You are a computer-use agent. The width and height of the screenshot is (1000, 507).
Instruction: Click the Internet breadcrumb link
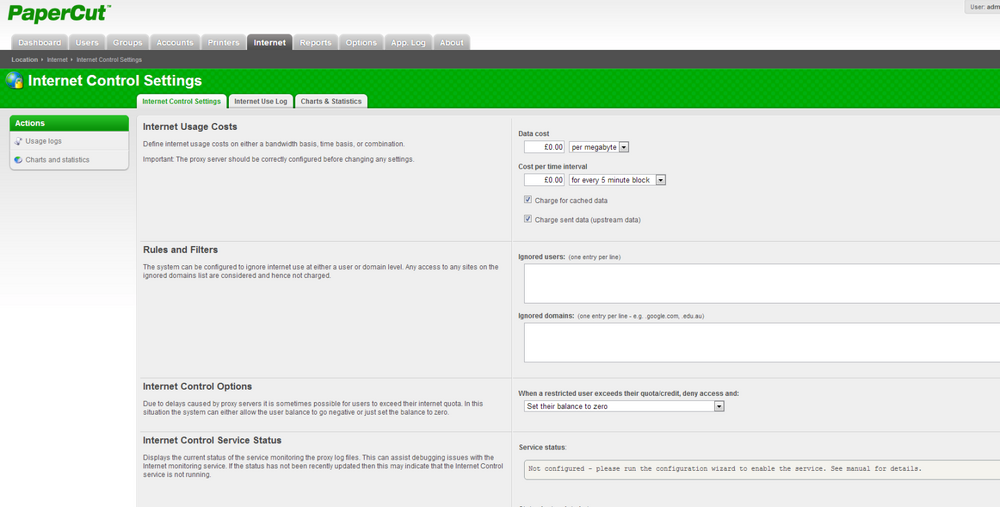tap(57, 59)
